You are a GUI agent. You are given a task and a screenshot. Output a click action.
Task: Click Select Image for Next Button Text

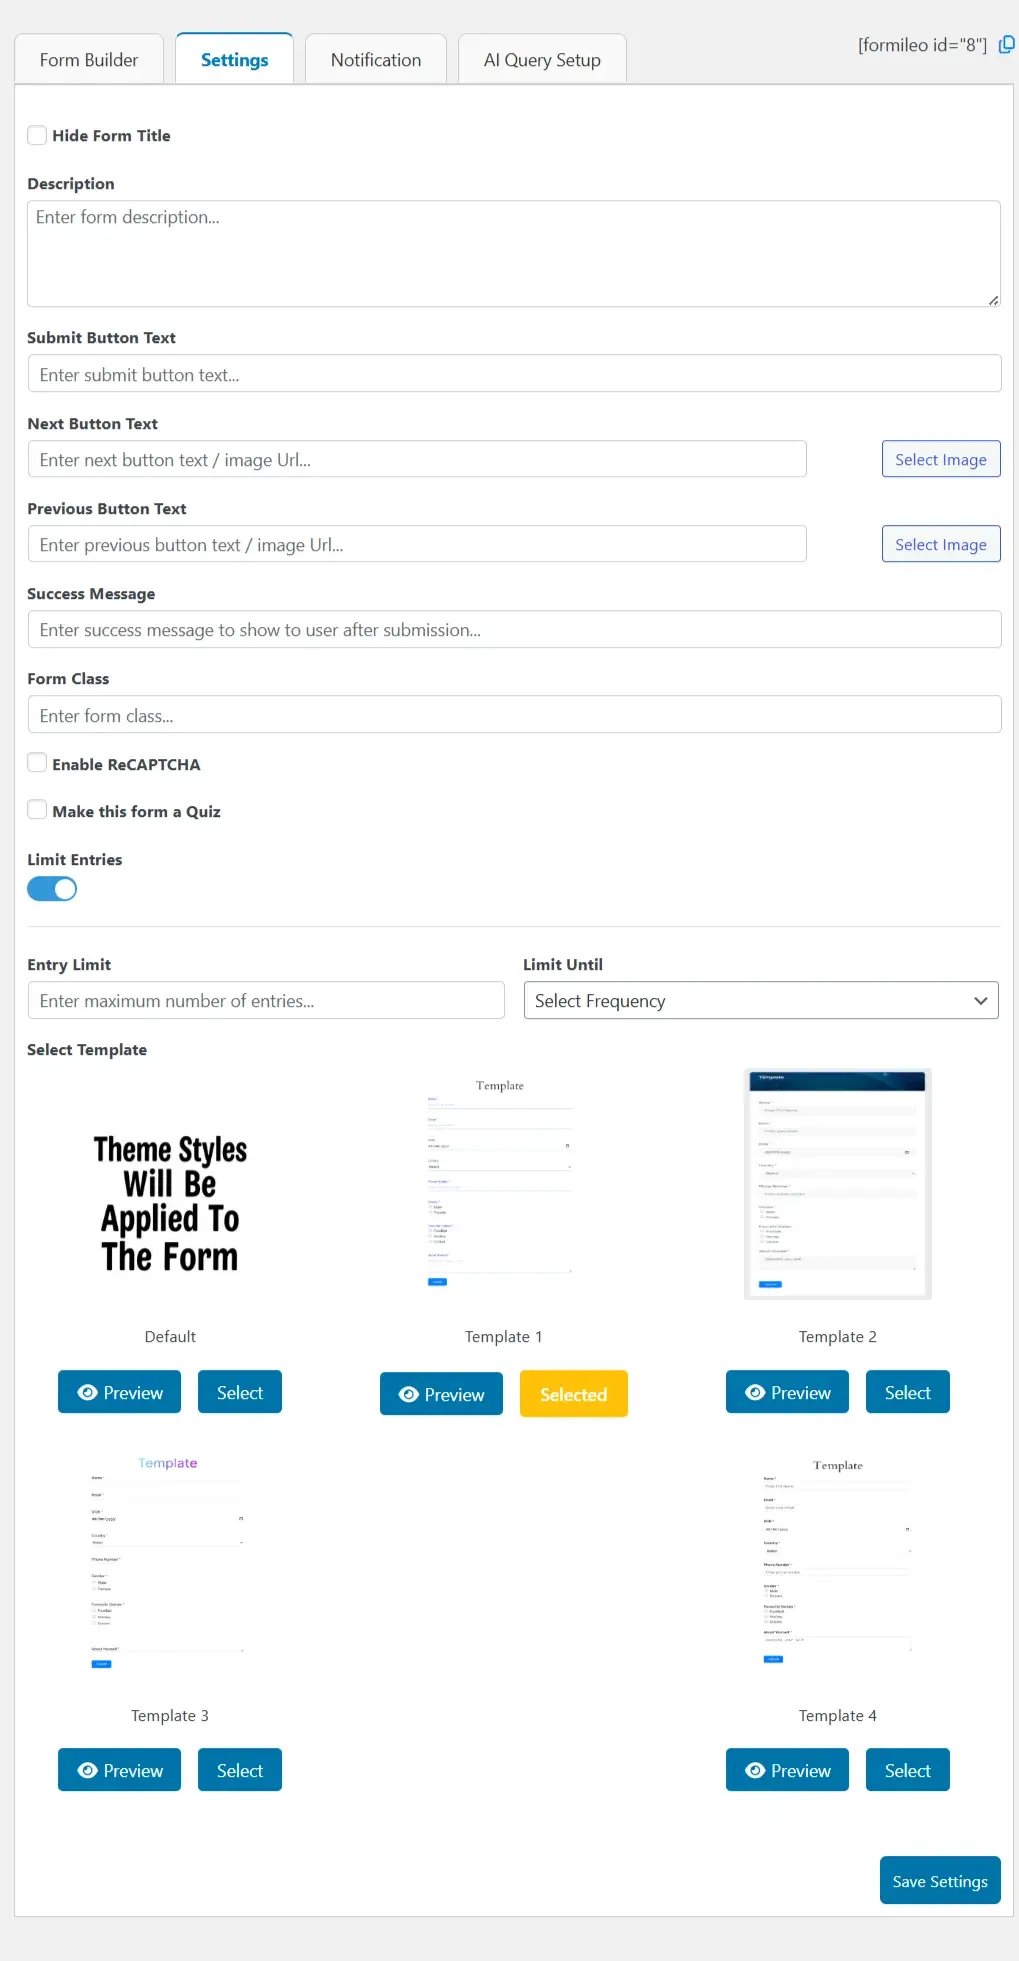click(940, 459)
